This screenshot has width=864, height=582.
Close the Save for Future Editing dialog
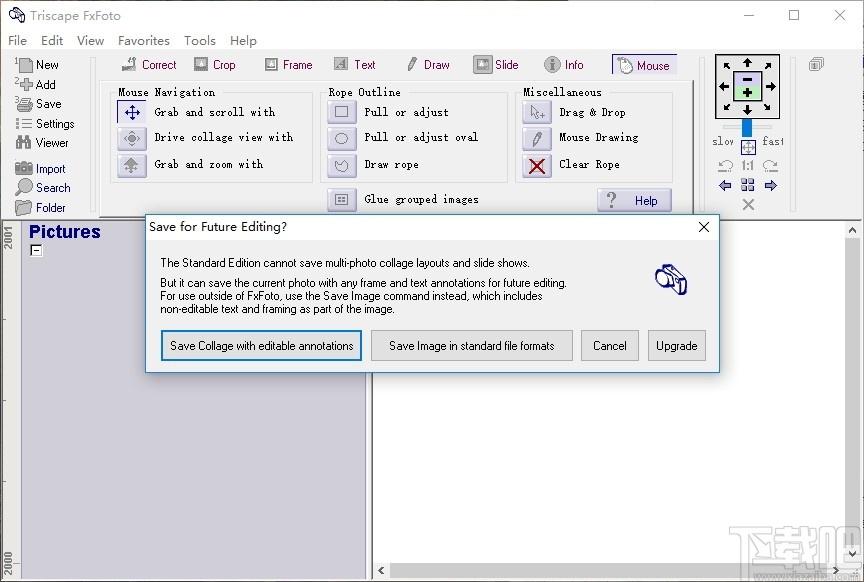[704, 227]
